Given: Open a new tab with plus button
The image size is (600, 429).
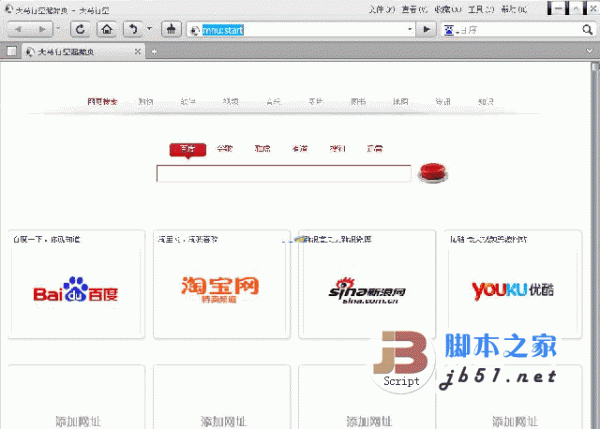Looking at the screenshot, I should tap(154, 52).
